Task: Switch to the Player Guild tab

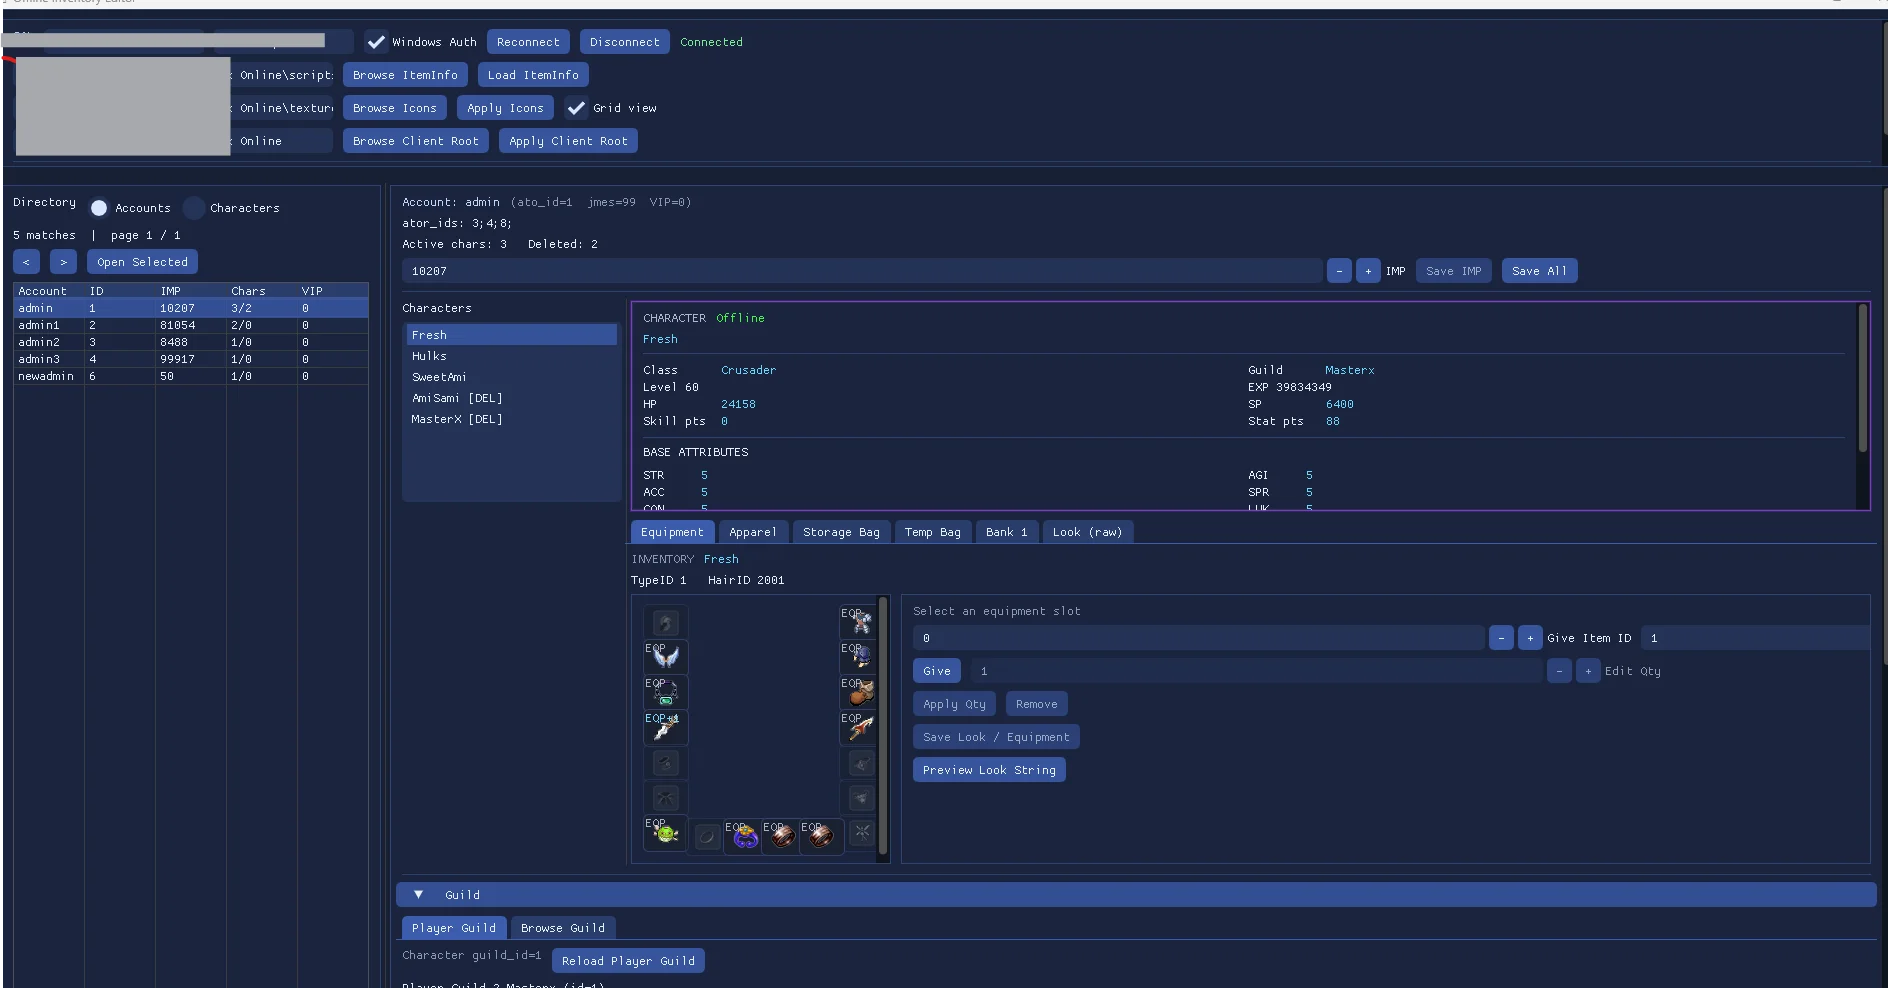Action: 454,928
